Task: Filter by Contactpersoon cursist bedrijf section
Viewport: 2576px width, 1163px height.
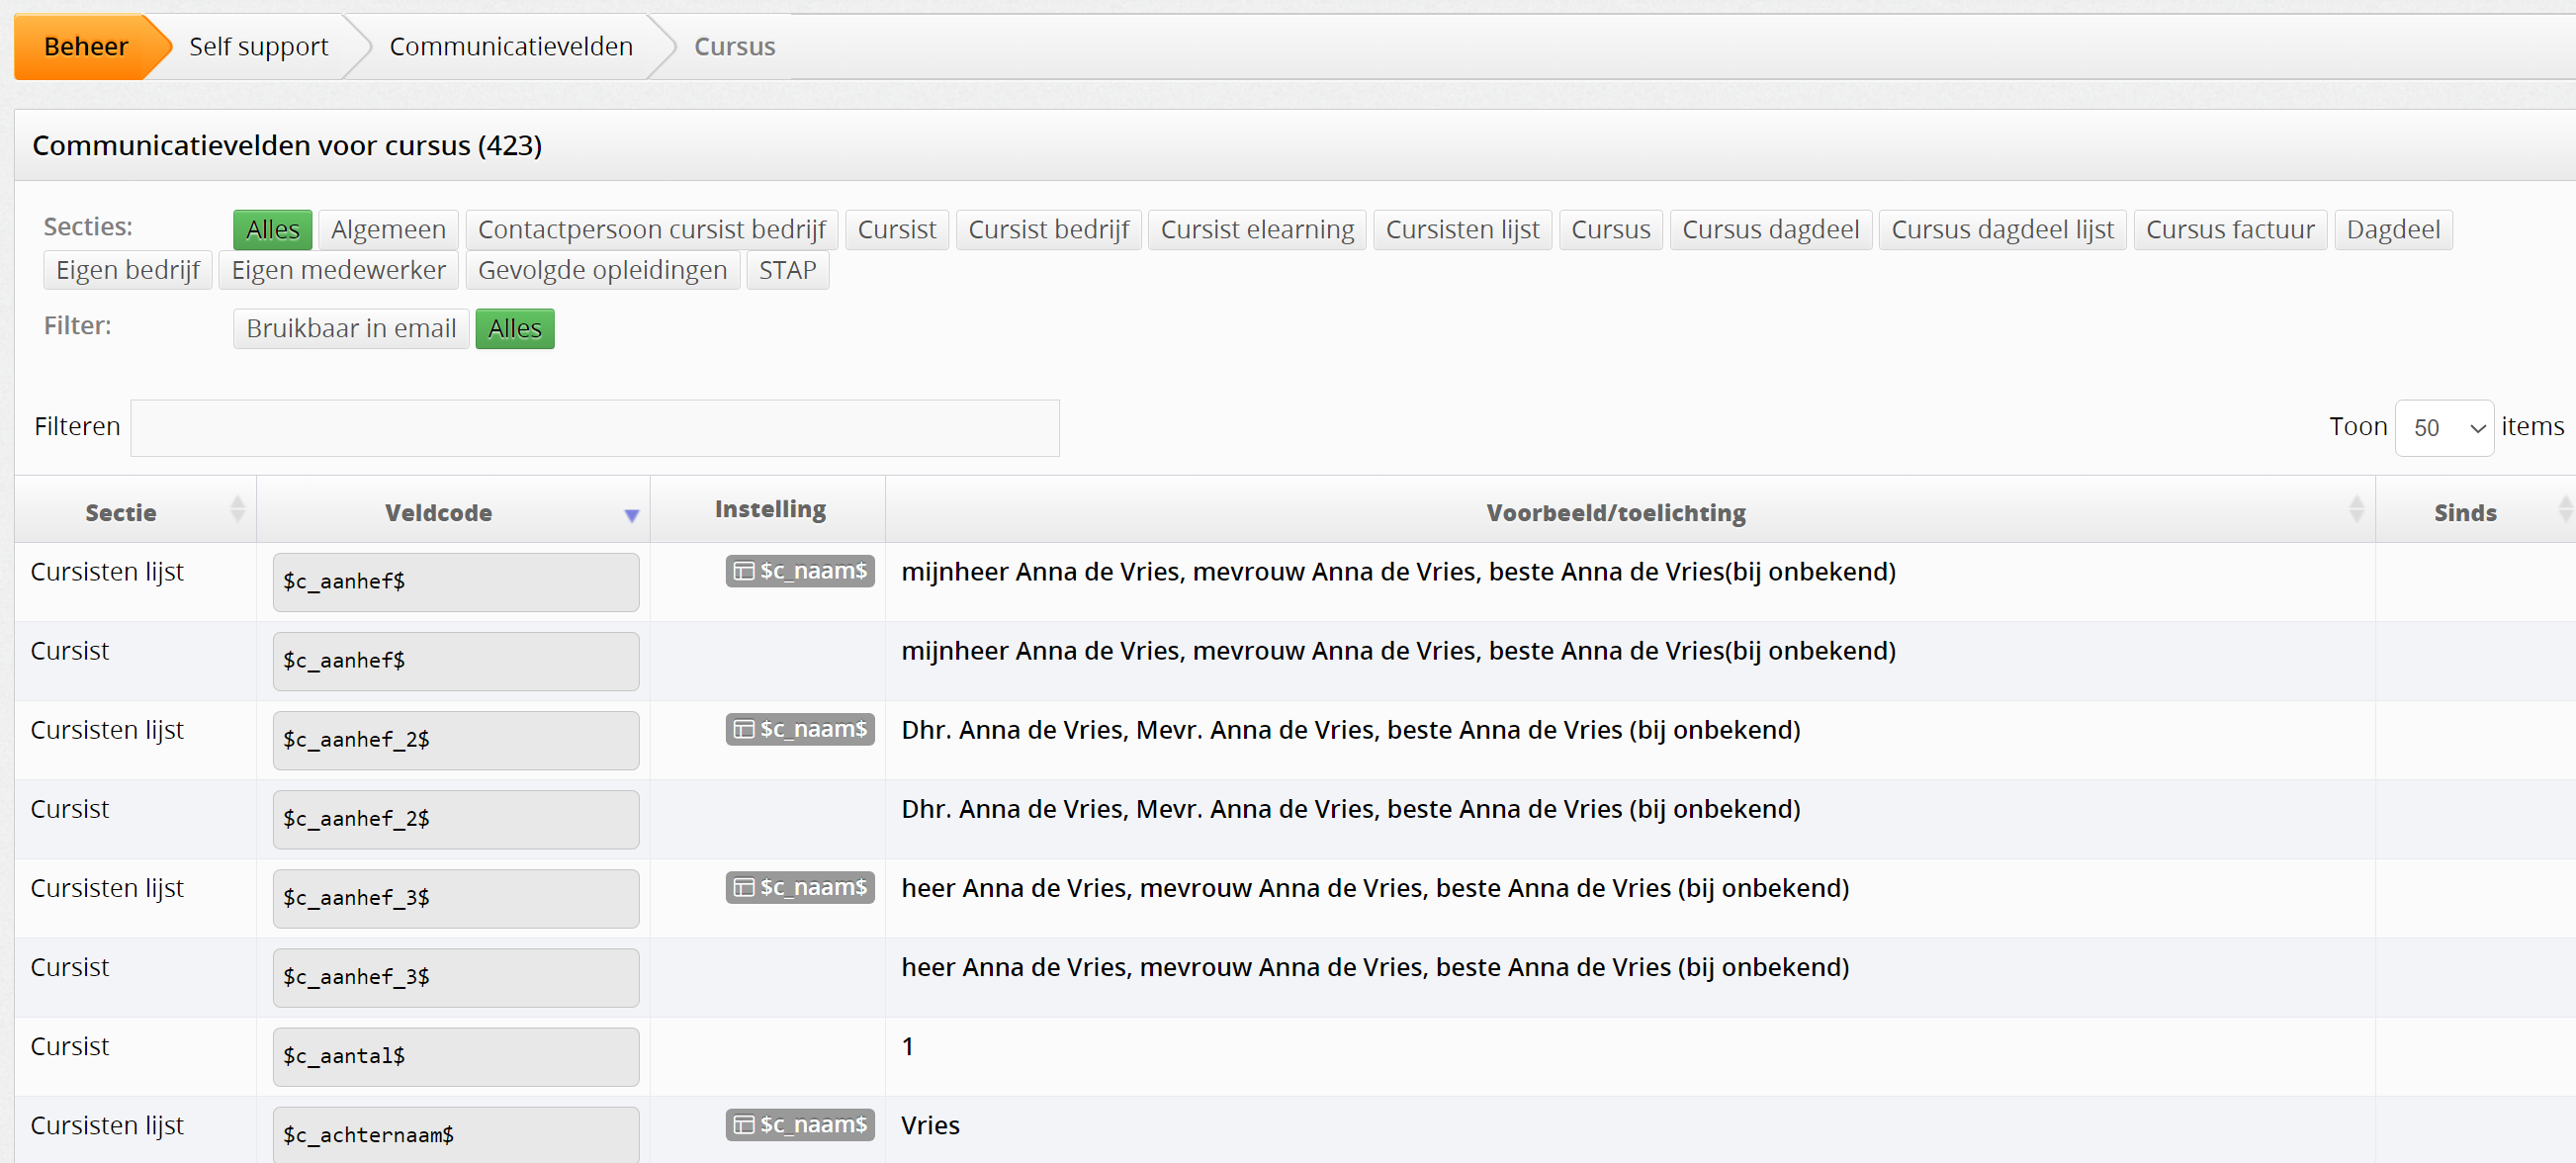Action: pos(652,230)
